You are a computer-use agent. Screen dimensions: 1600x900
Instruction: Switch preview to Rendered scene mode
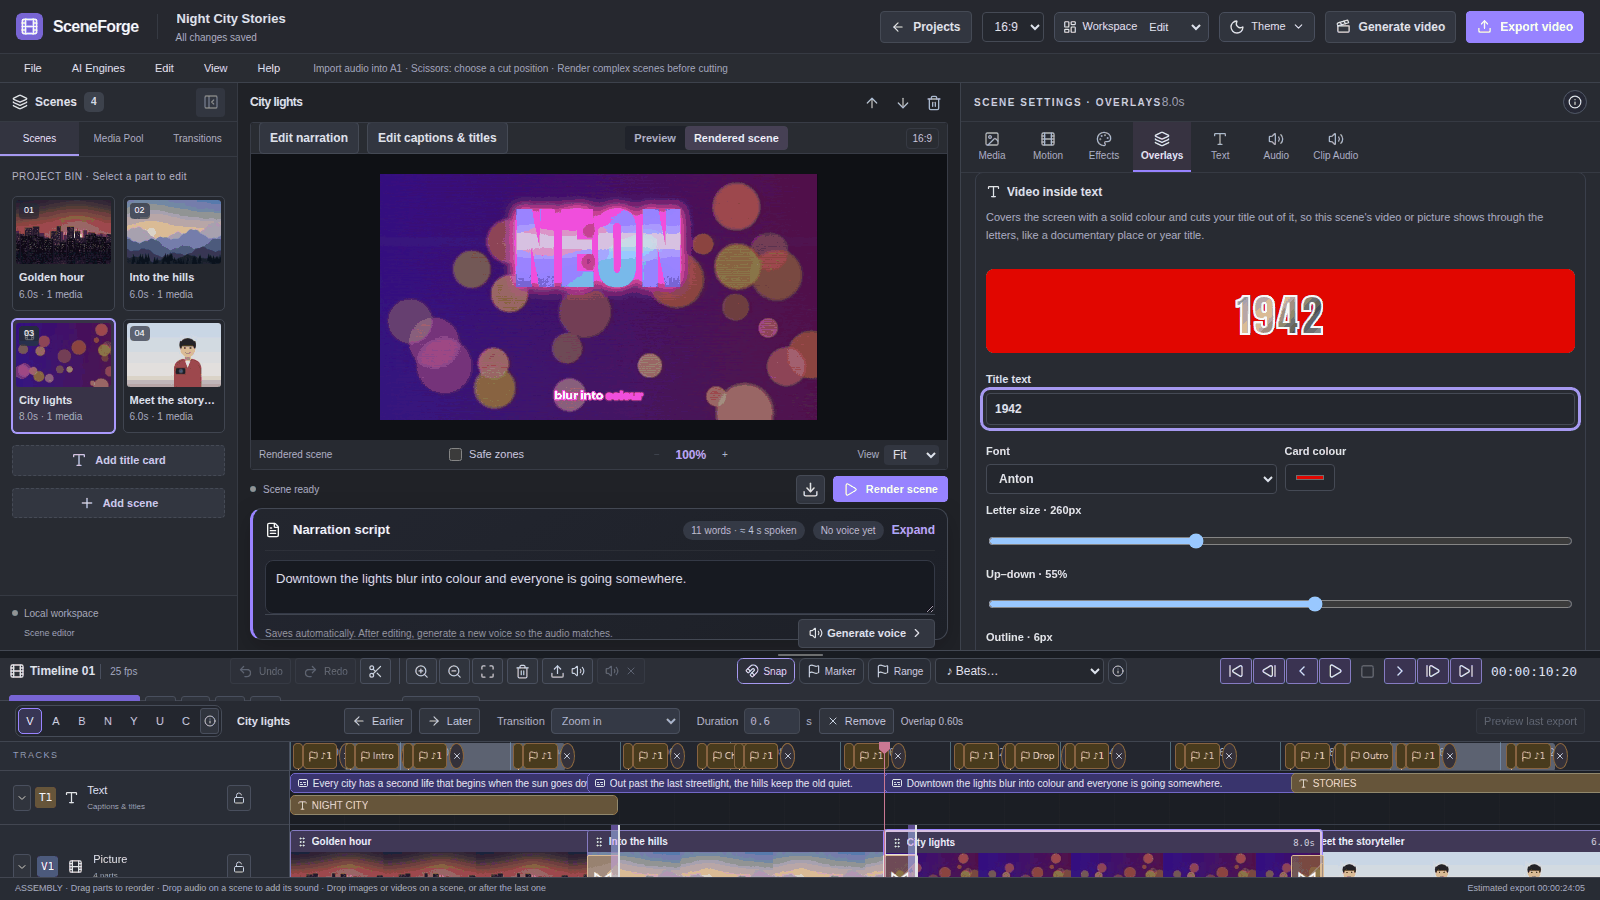coord(736,138)
